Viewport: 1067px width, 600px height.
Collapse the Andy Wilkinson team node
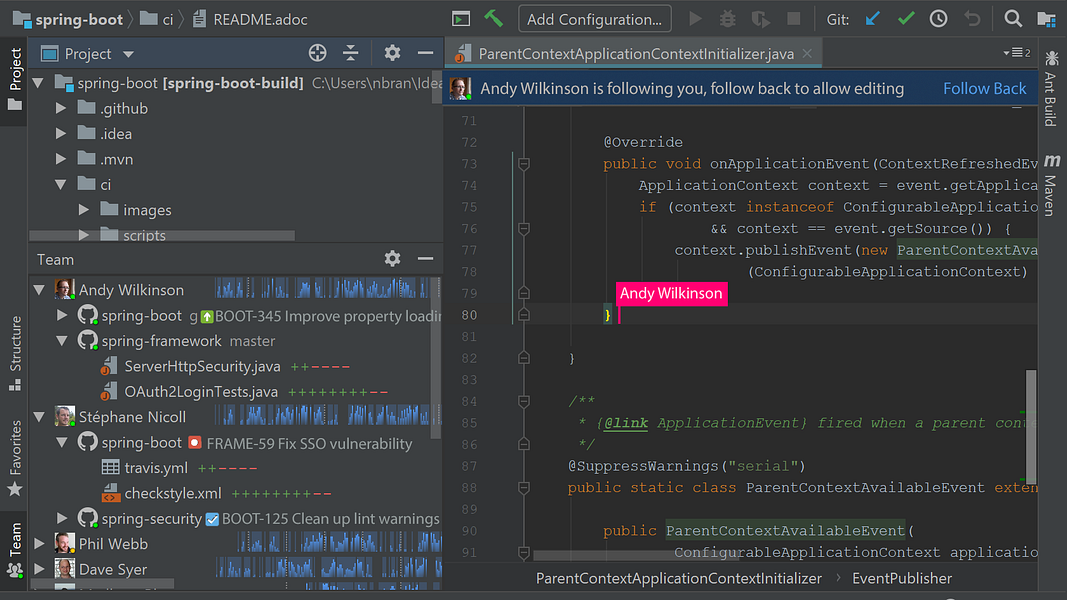pyautogui.click(x=39, y=290)
